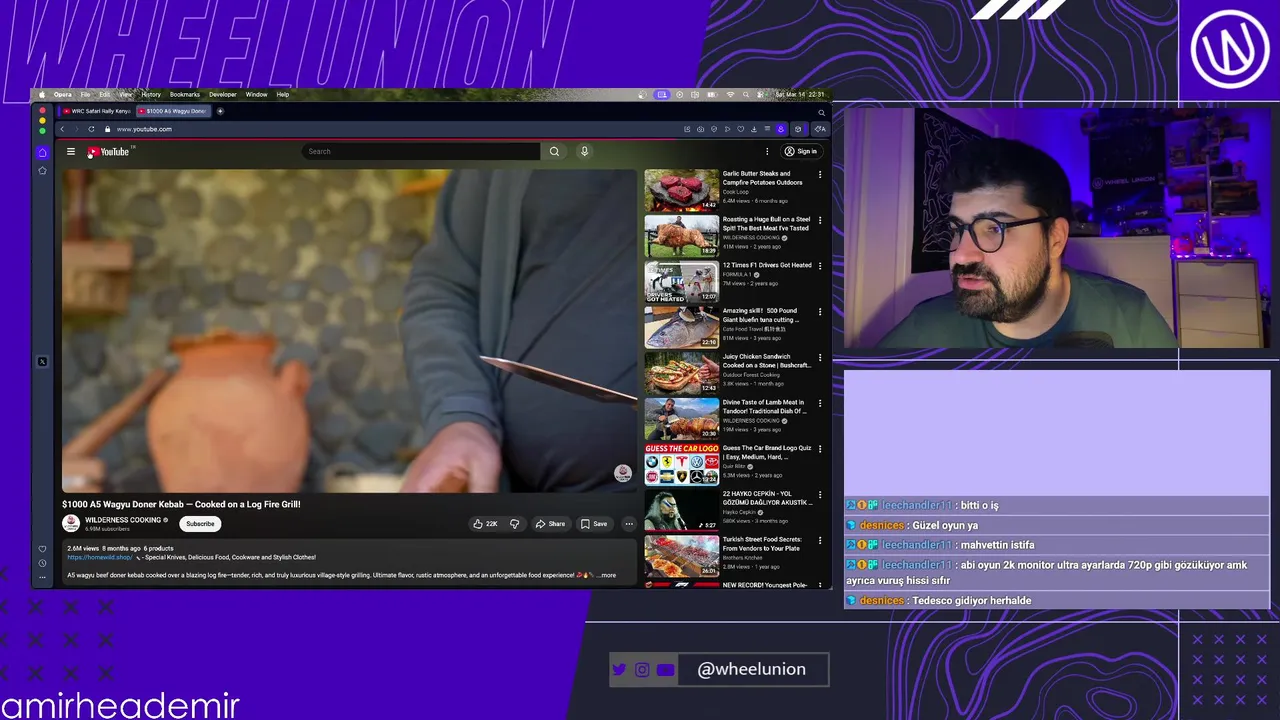Open the YouTube hamburger guide menu
1280x720 pixels.
[71, 152]
